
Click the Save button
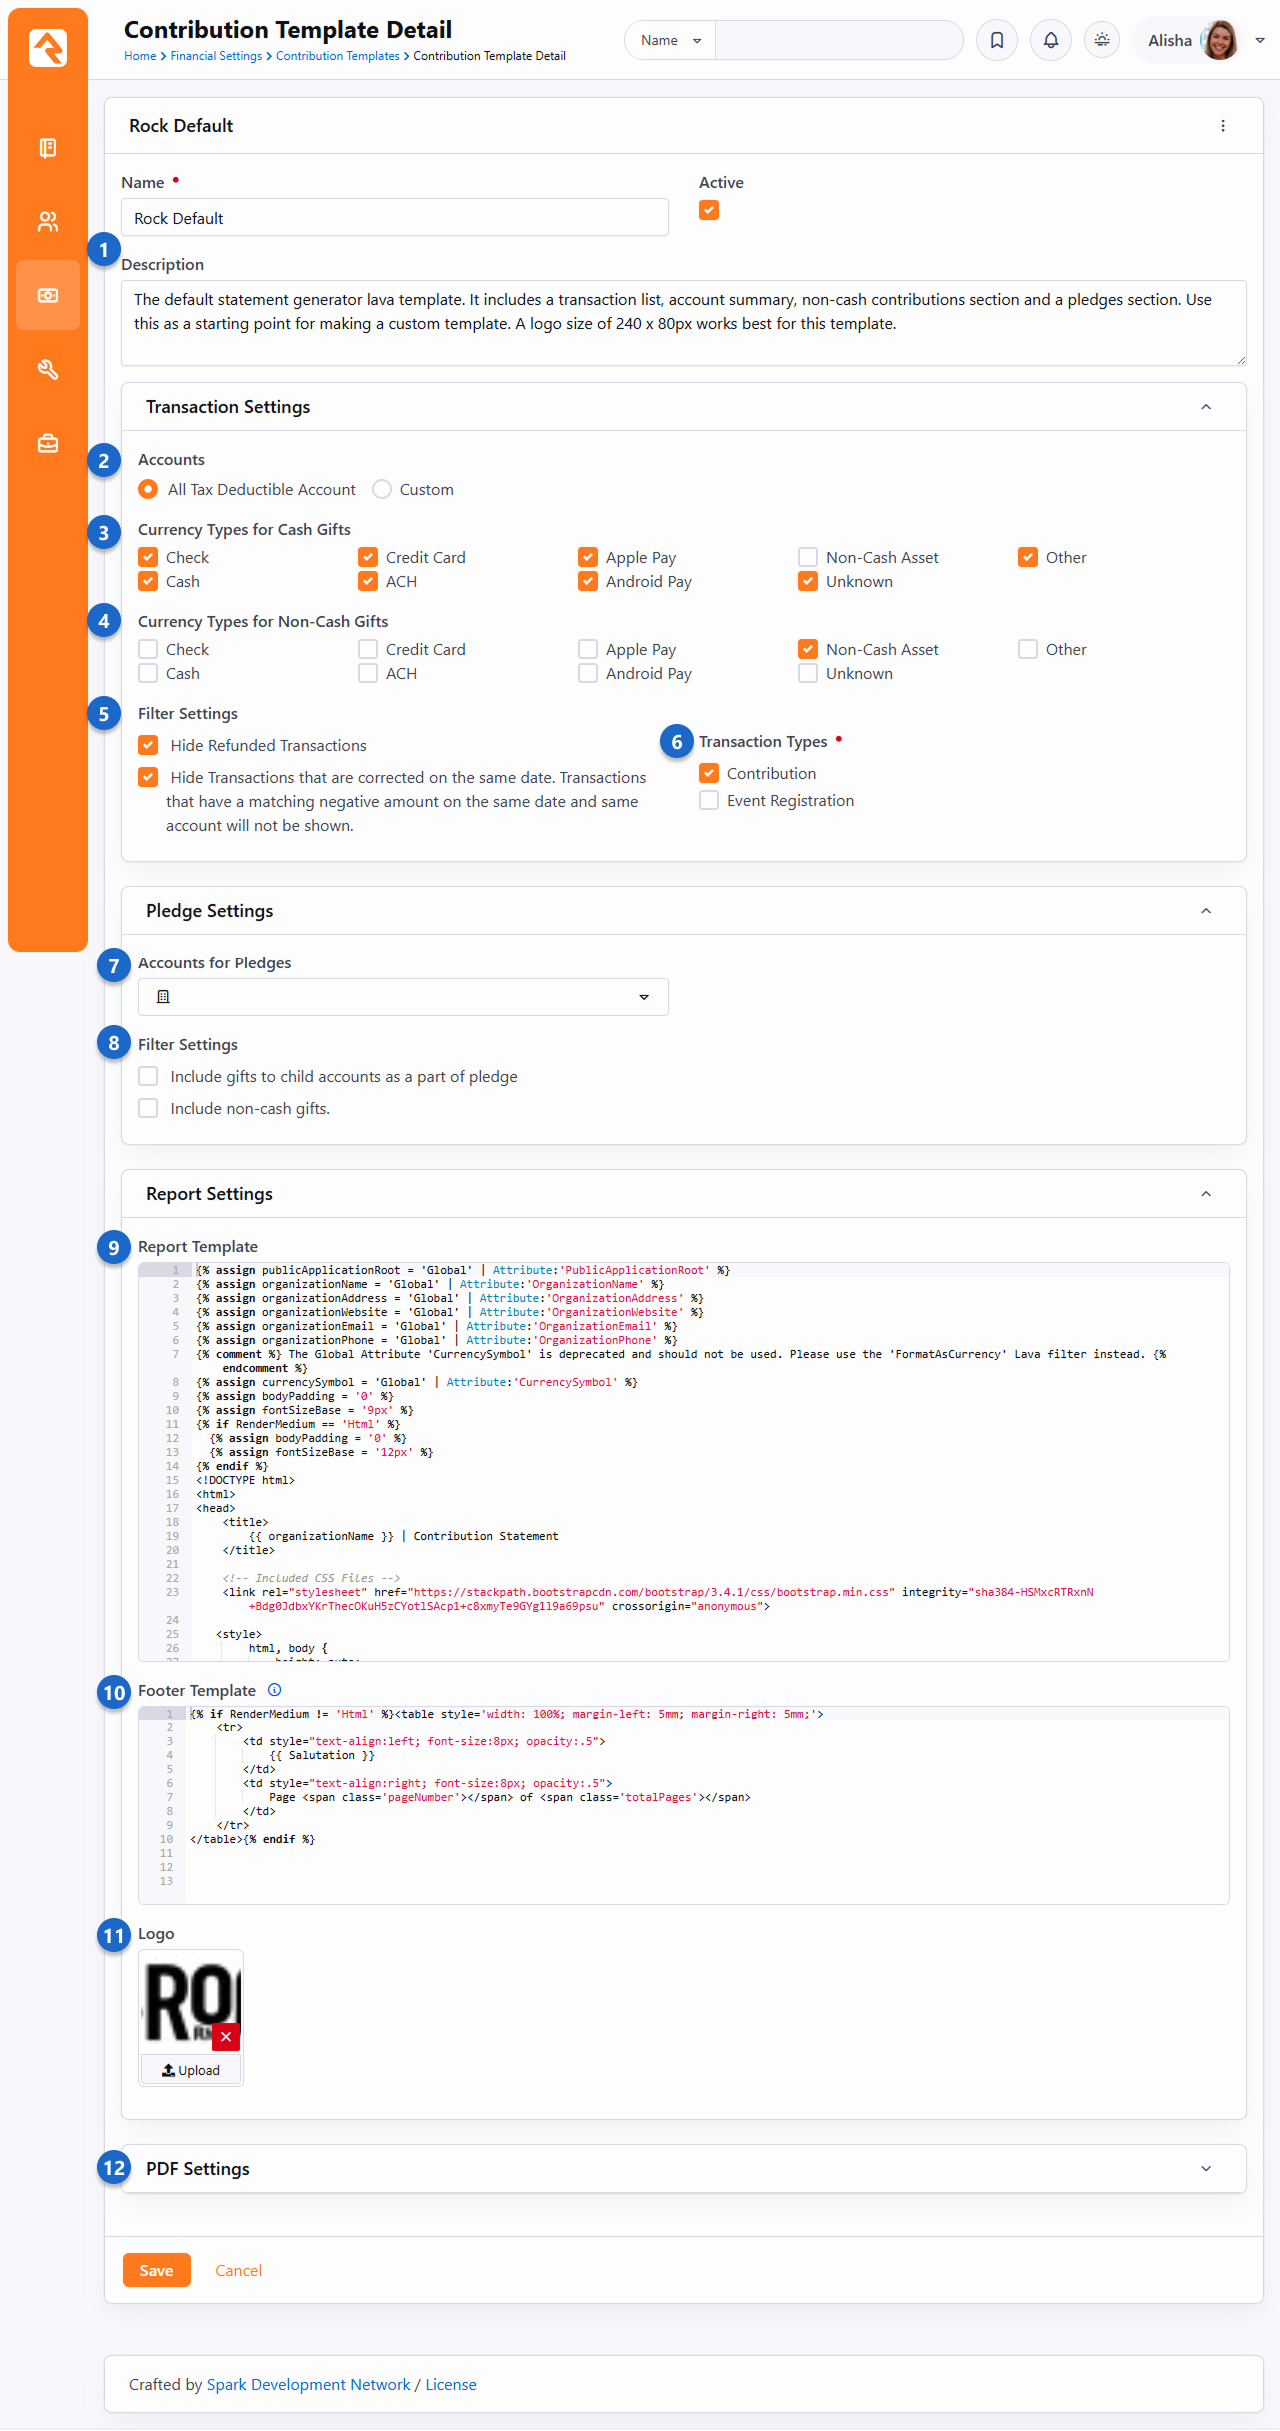click(x=156, y=2271)
